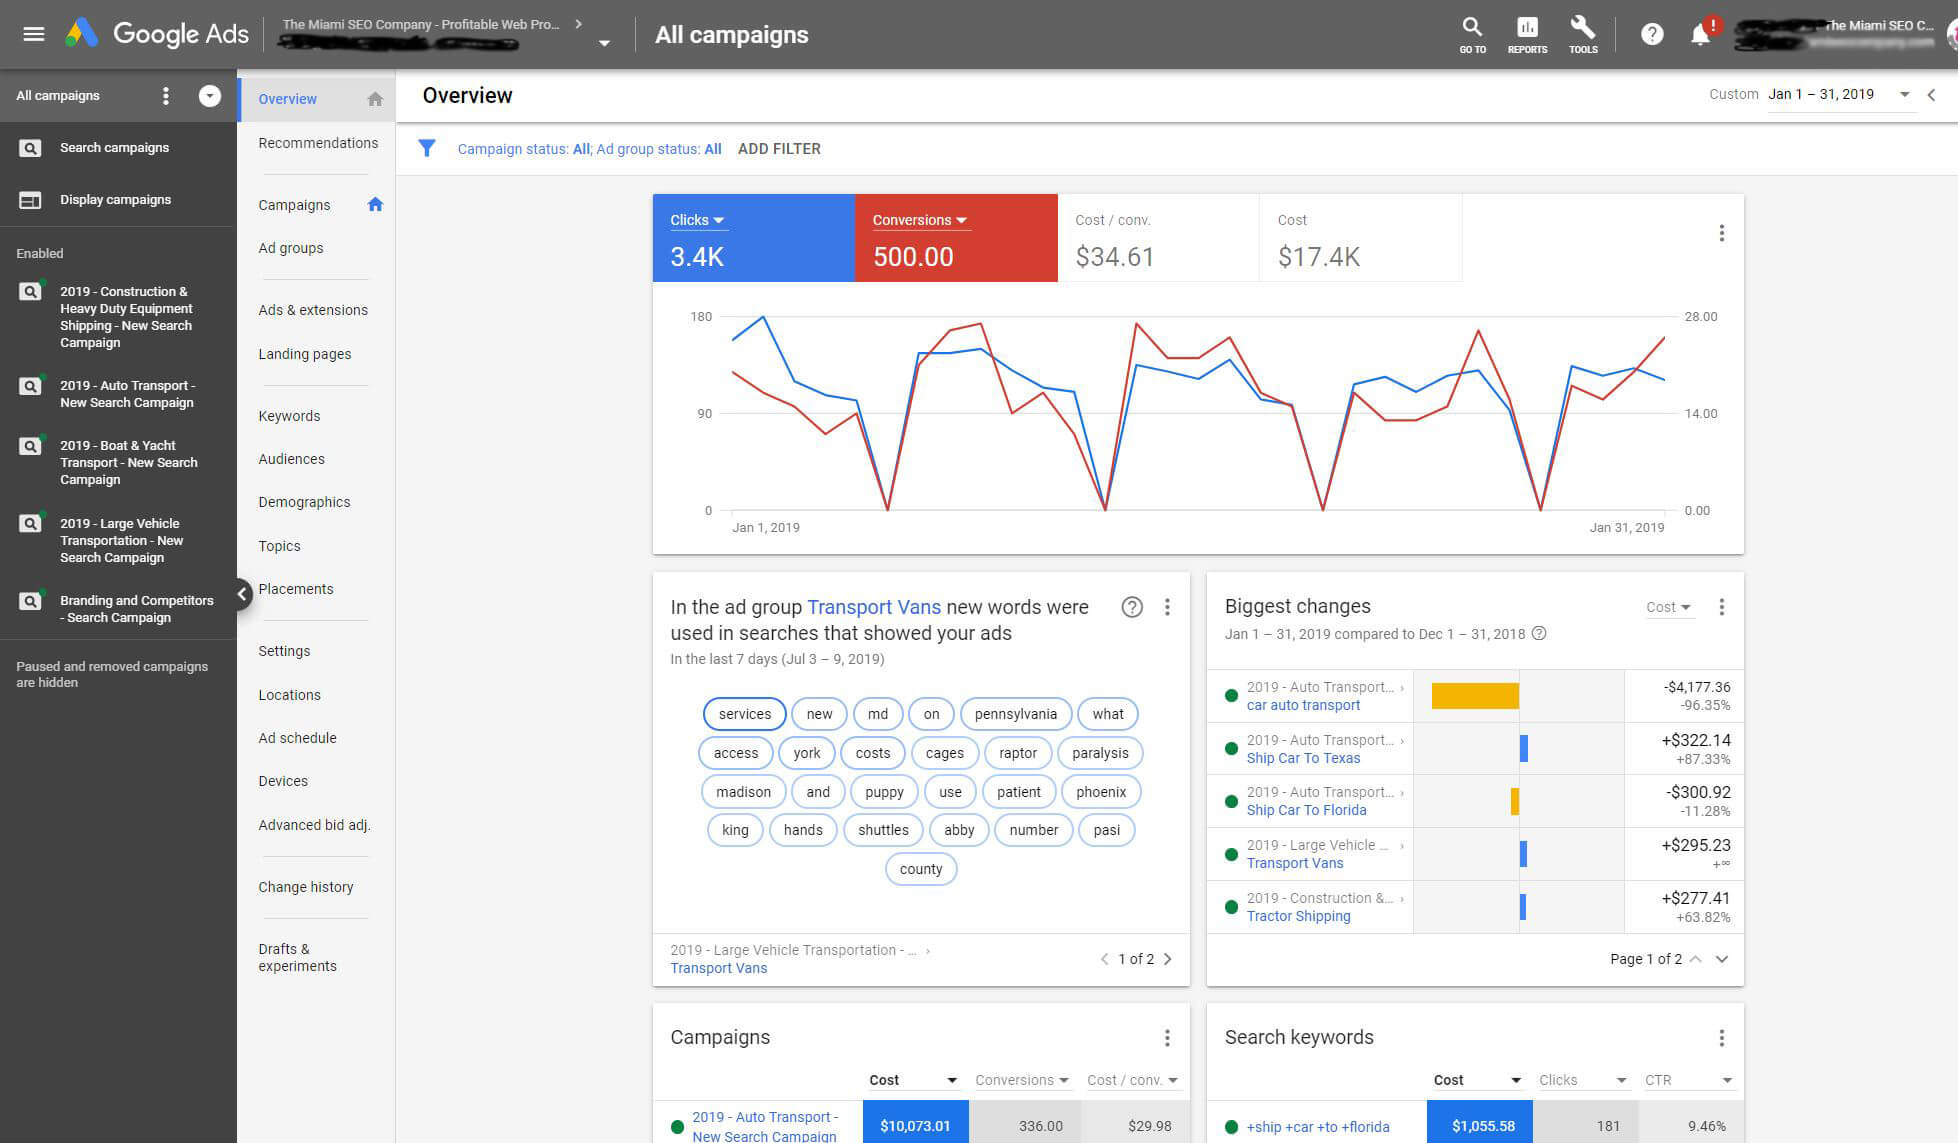The width and height of the screenshot is (1958, 1143).
Task: Open Landing pages in page menu
Action: (x=305, y=354)
